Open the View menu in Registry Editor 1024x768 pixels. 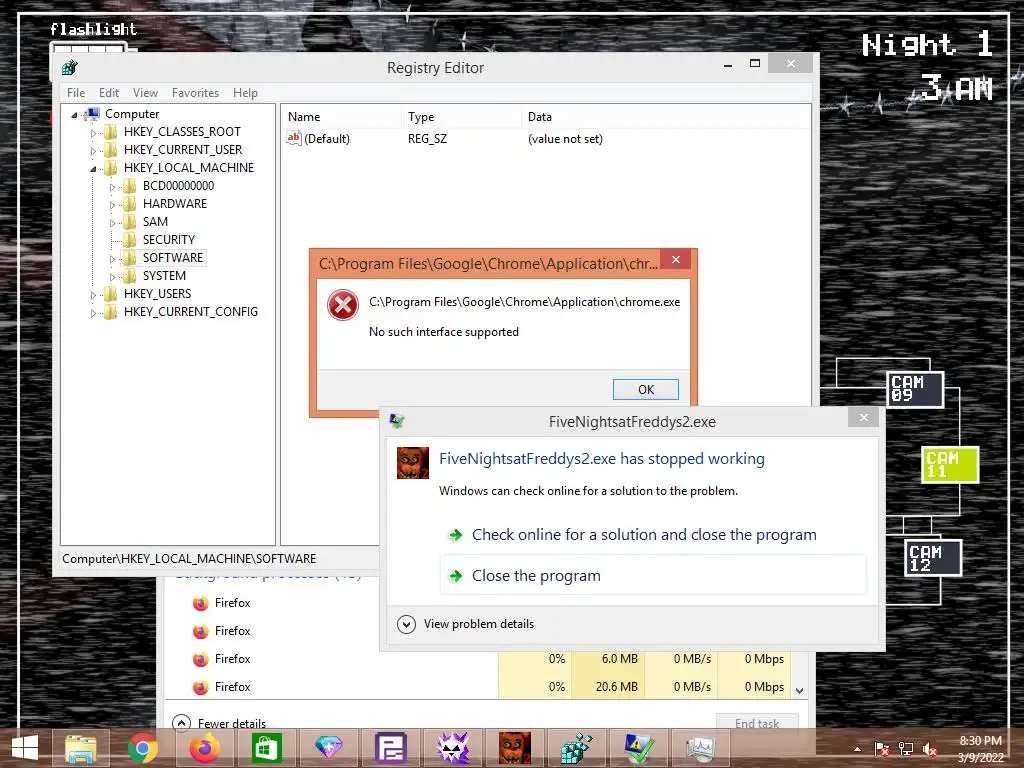145,93
